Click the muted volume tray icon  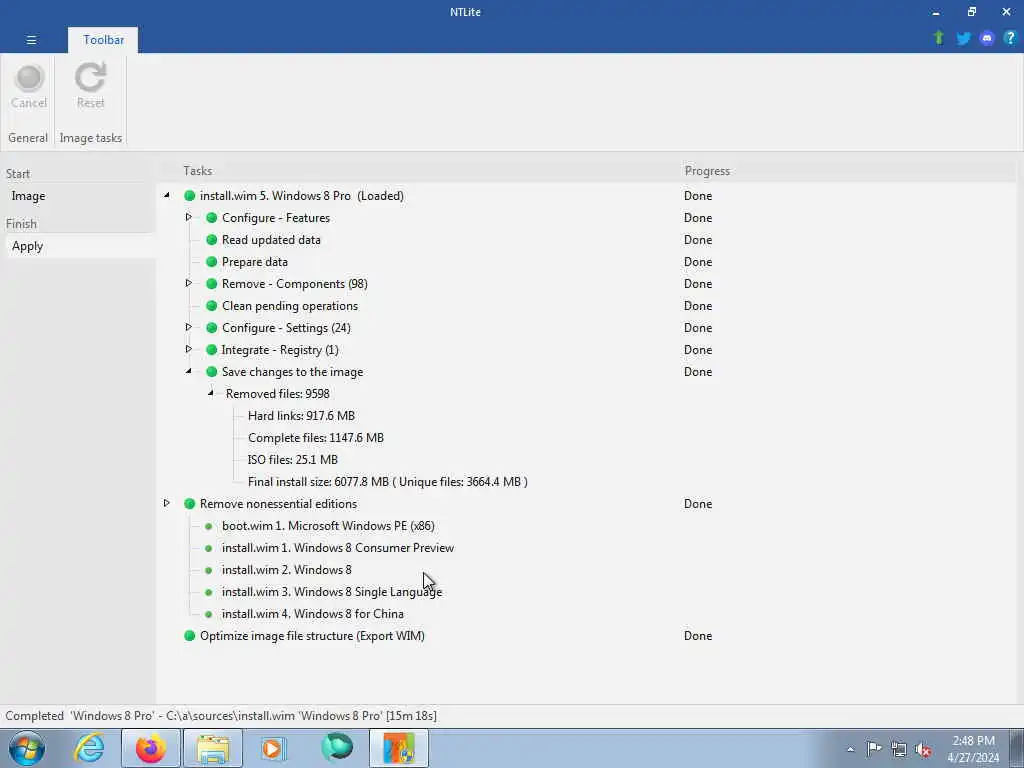click(x=923, y=749)
